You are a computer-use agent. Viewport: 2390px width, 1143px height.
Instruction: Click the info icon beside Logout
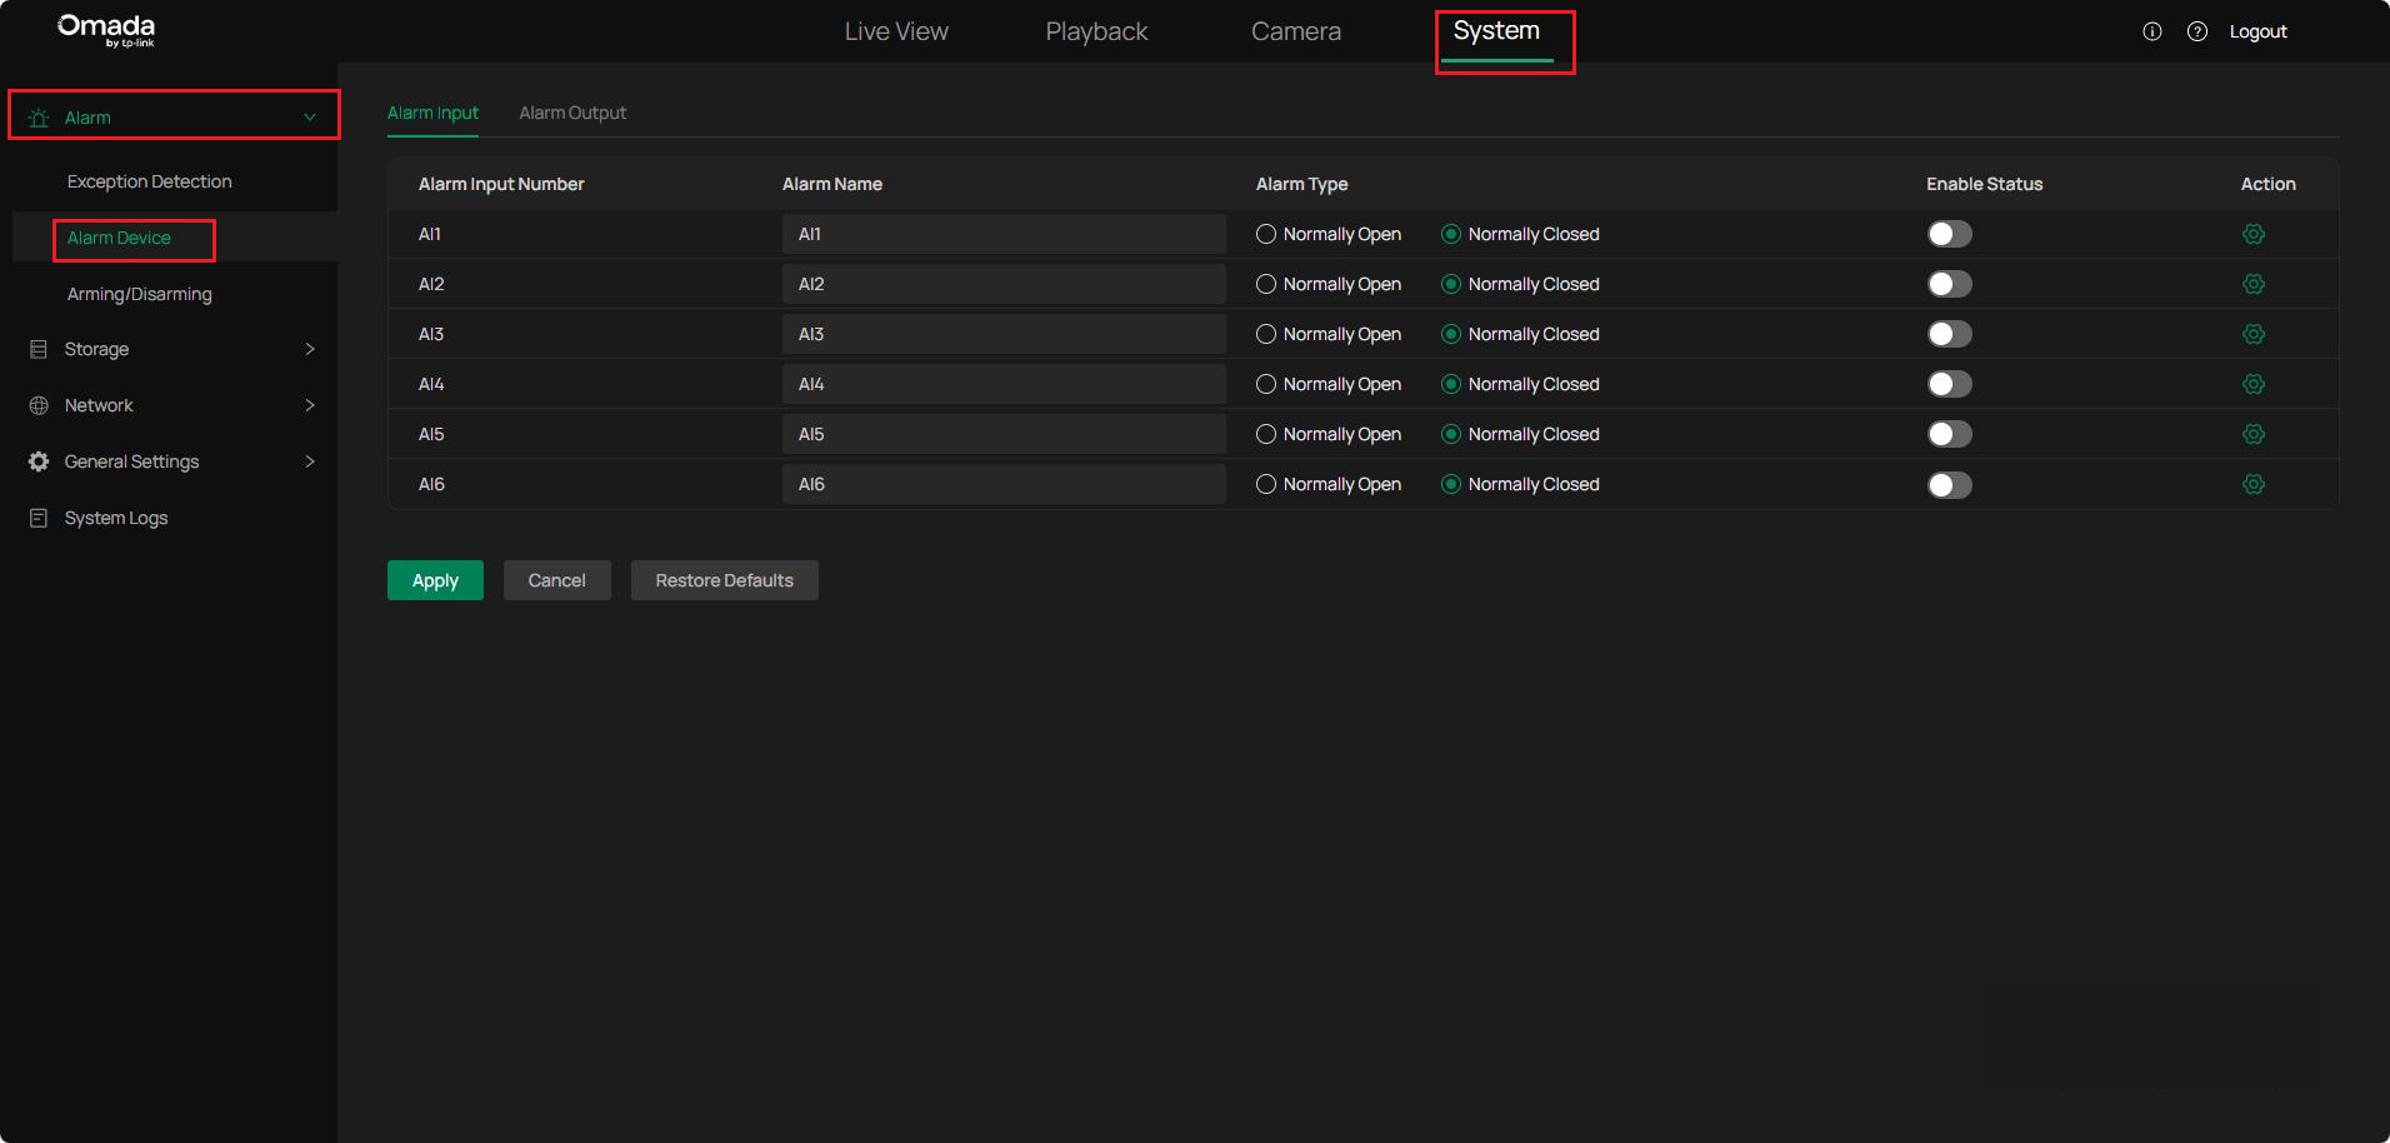[x=2152, y=32]
